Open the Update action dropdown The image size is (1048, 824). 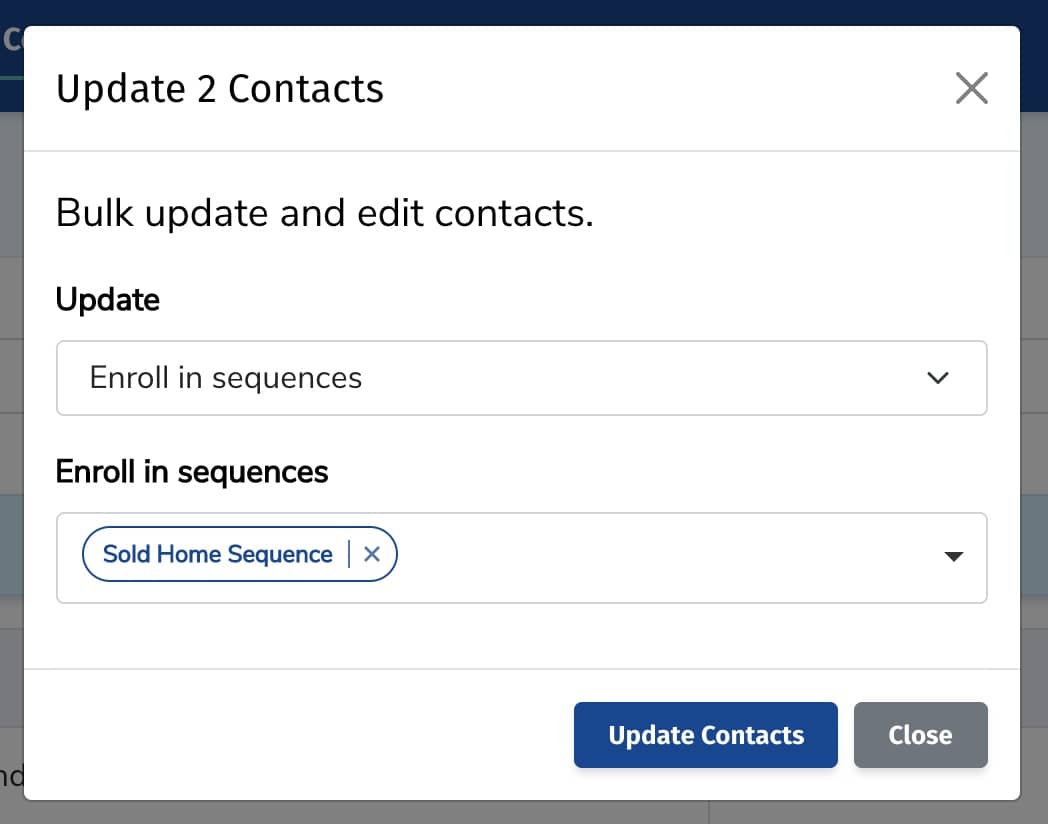(520, 378)
